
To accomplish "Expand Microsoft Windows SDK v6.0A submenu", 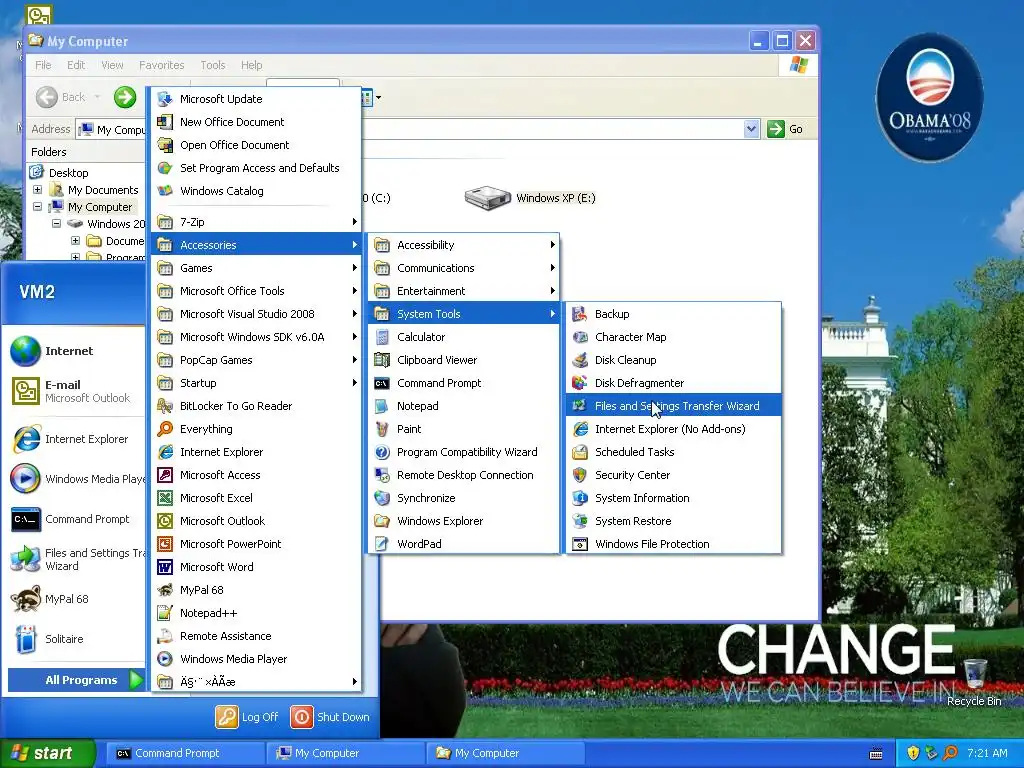I will point(256,337).
